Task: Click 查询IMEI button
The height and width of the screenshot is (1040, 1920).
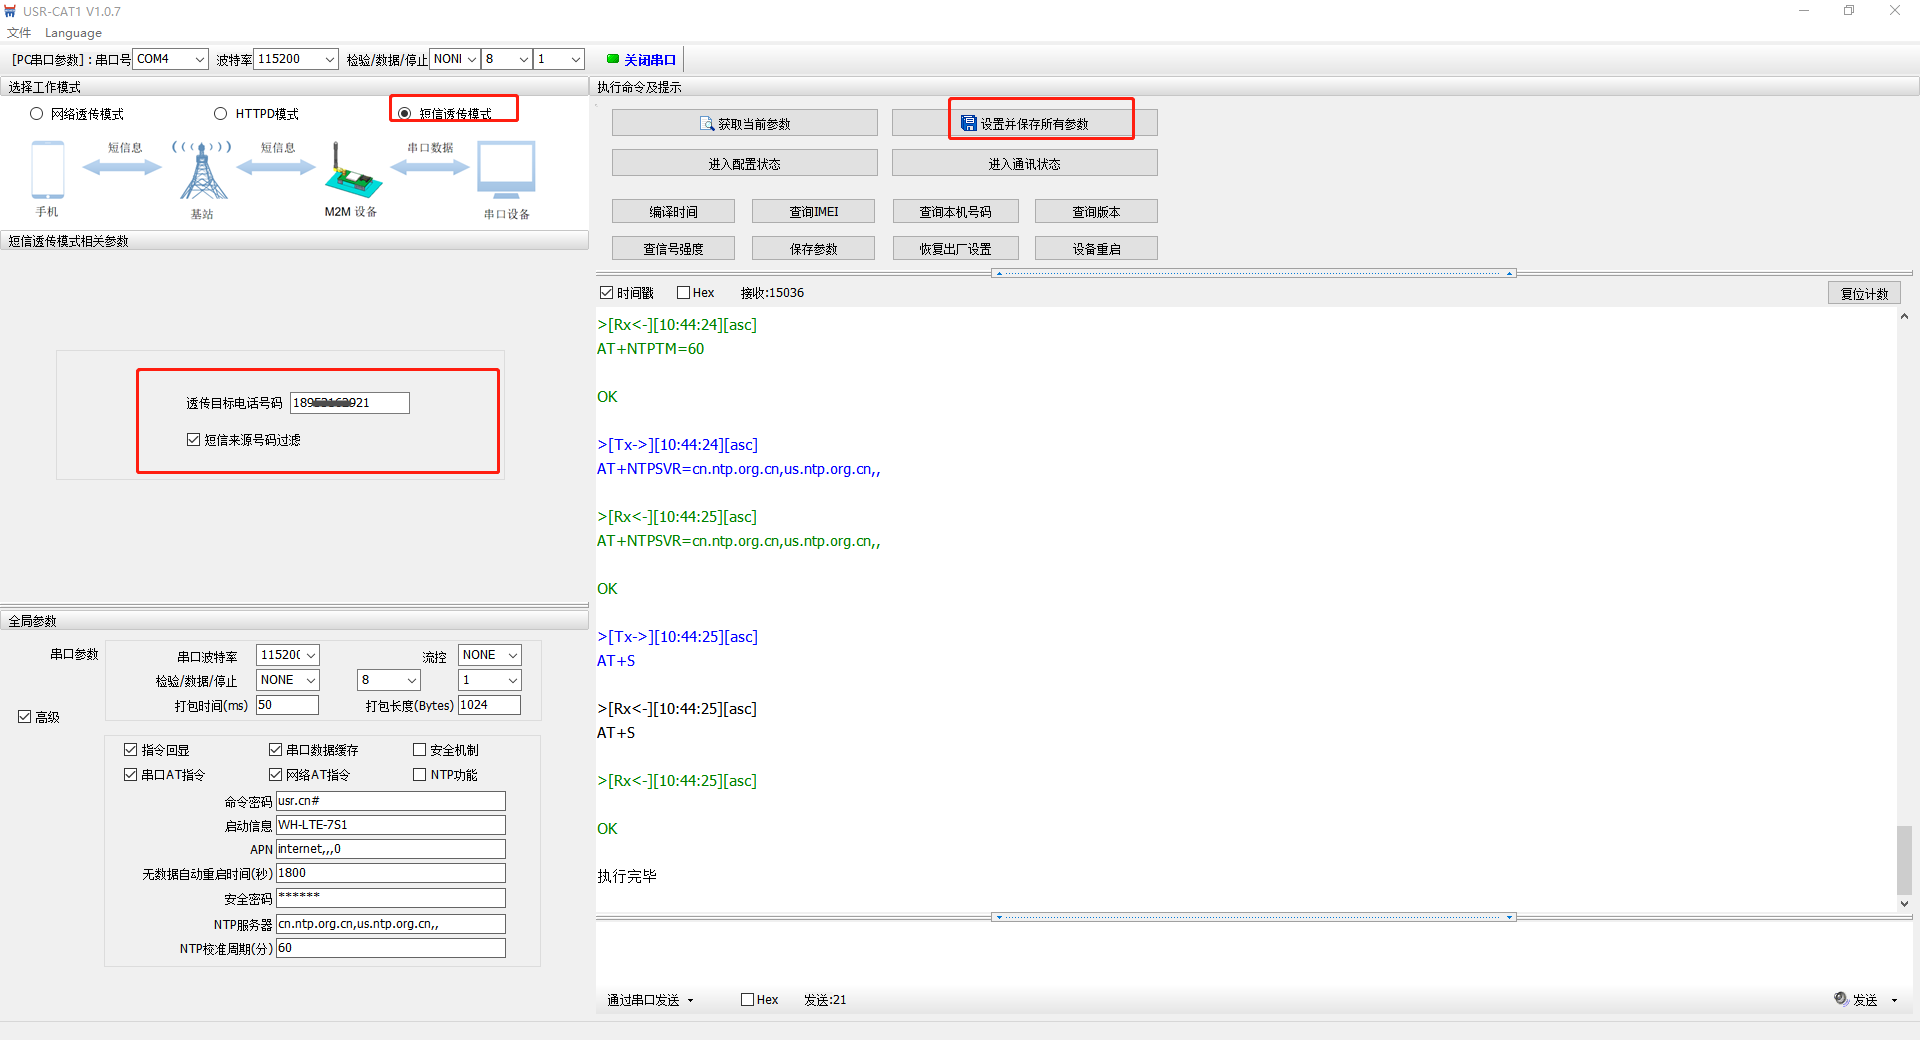Action: (814, 211)
